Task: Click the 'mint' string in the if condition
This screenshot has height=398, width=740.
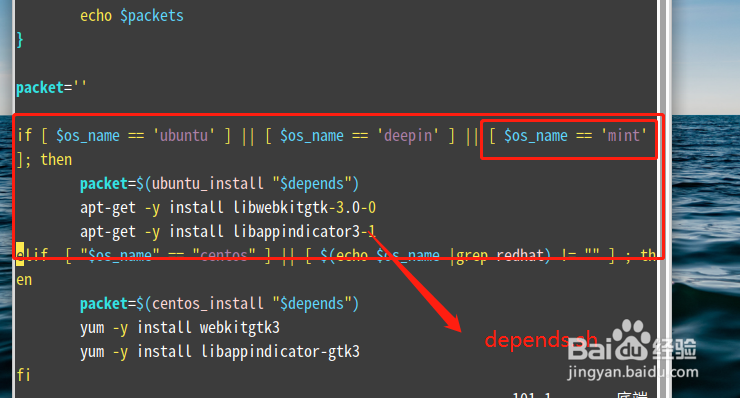Action: tap(623, 136)
